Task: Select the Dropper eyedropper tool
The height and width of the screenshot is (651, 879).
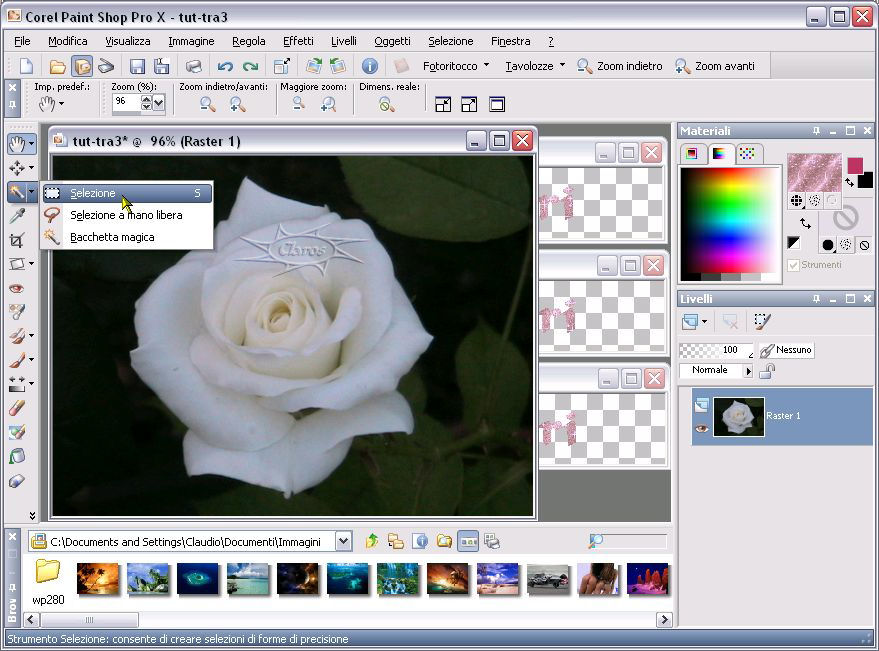Action: pos(17,216)
